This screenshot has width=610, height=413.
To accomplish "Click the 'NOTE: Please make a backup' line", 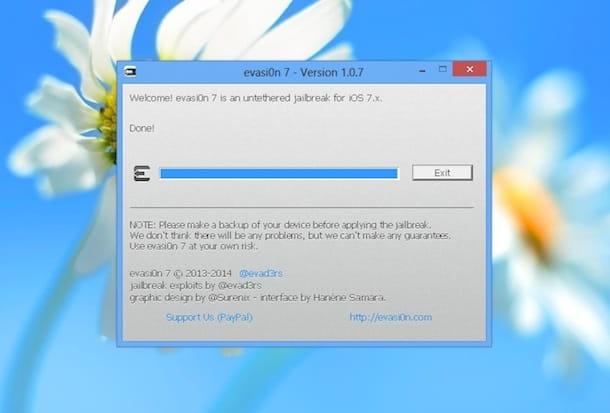I will pos(280,225).
